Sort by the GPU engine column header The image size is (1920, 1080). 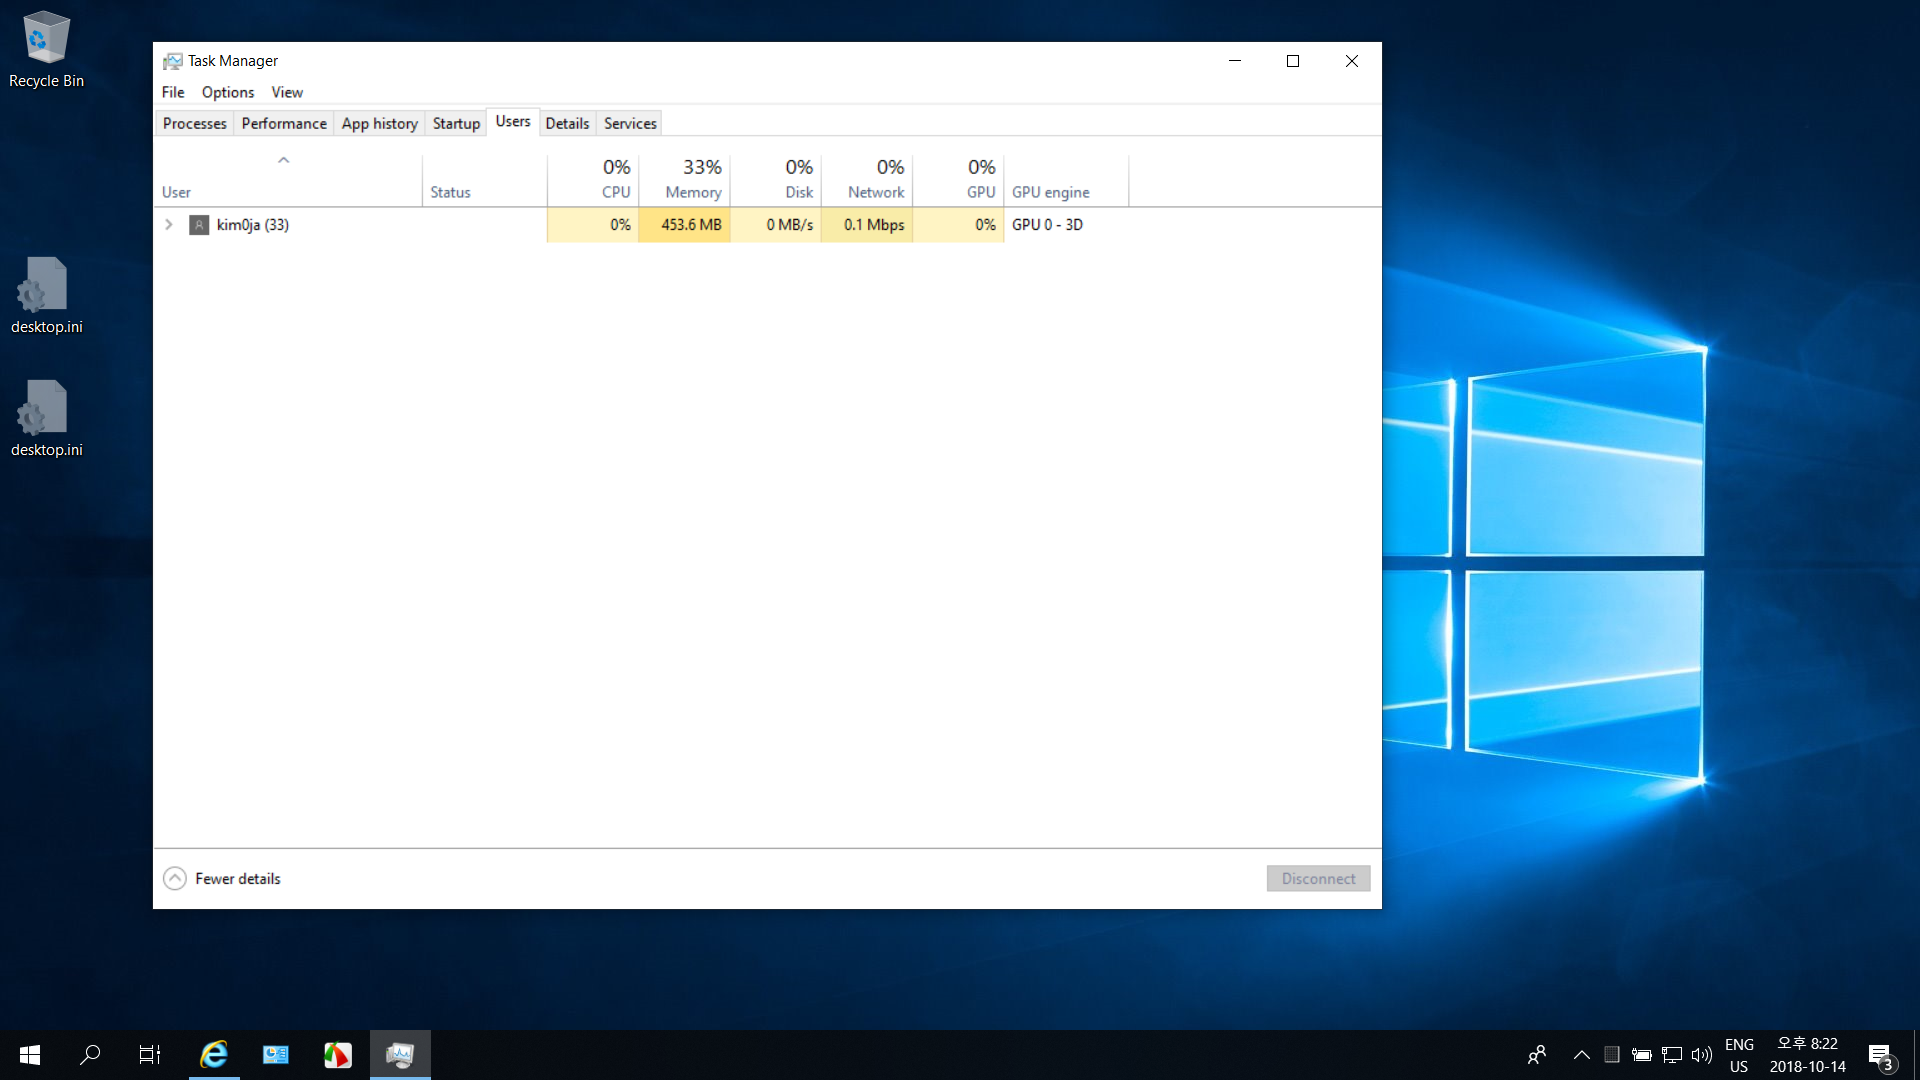click(1066, 180)
